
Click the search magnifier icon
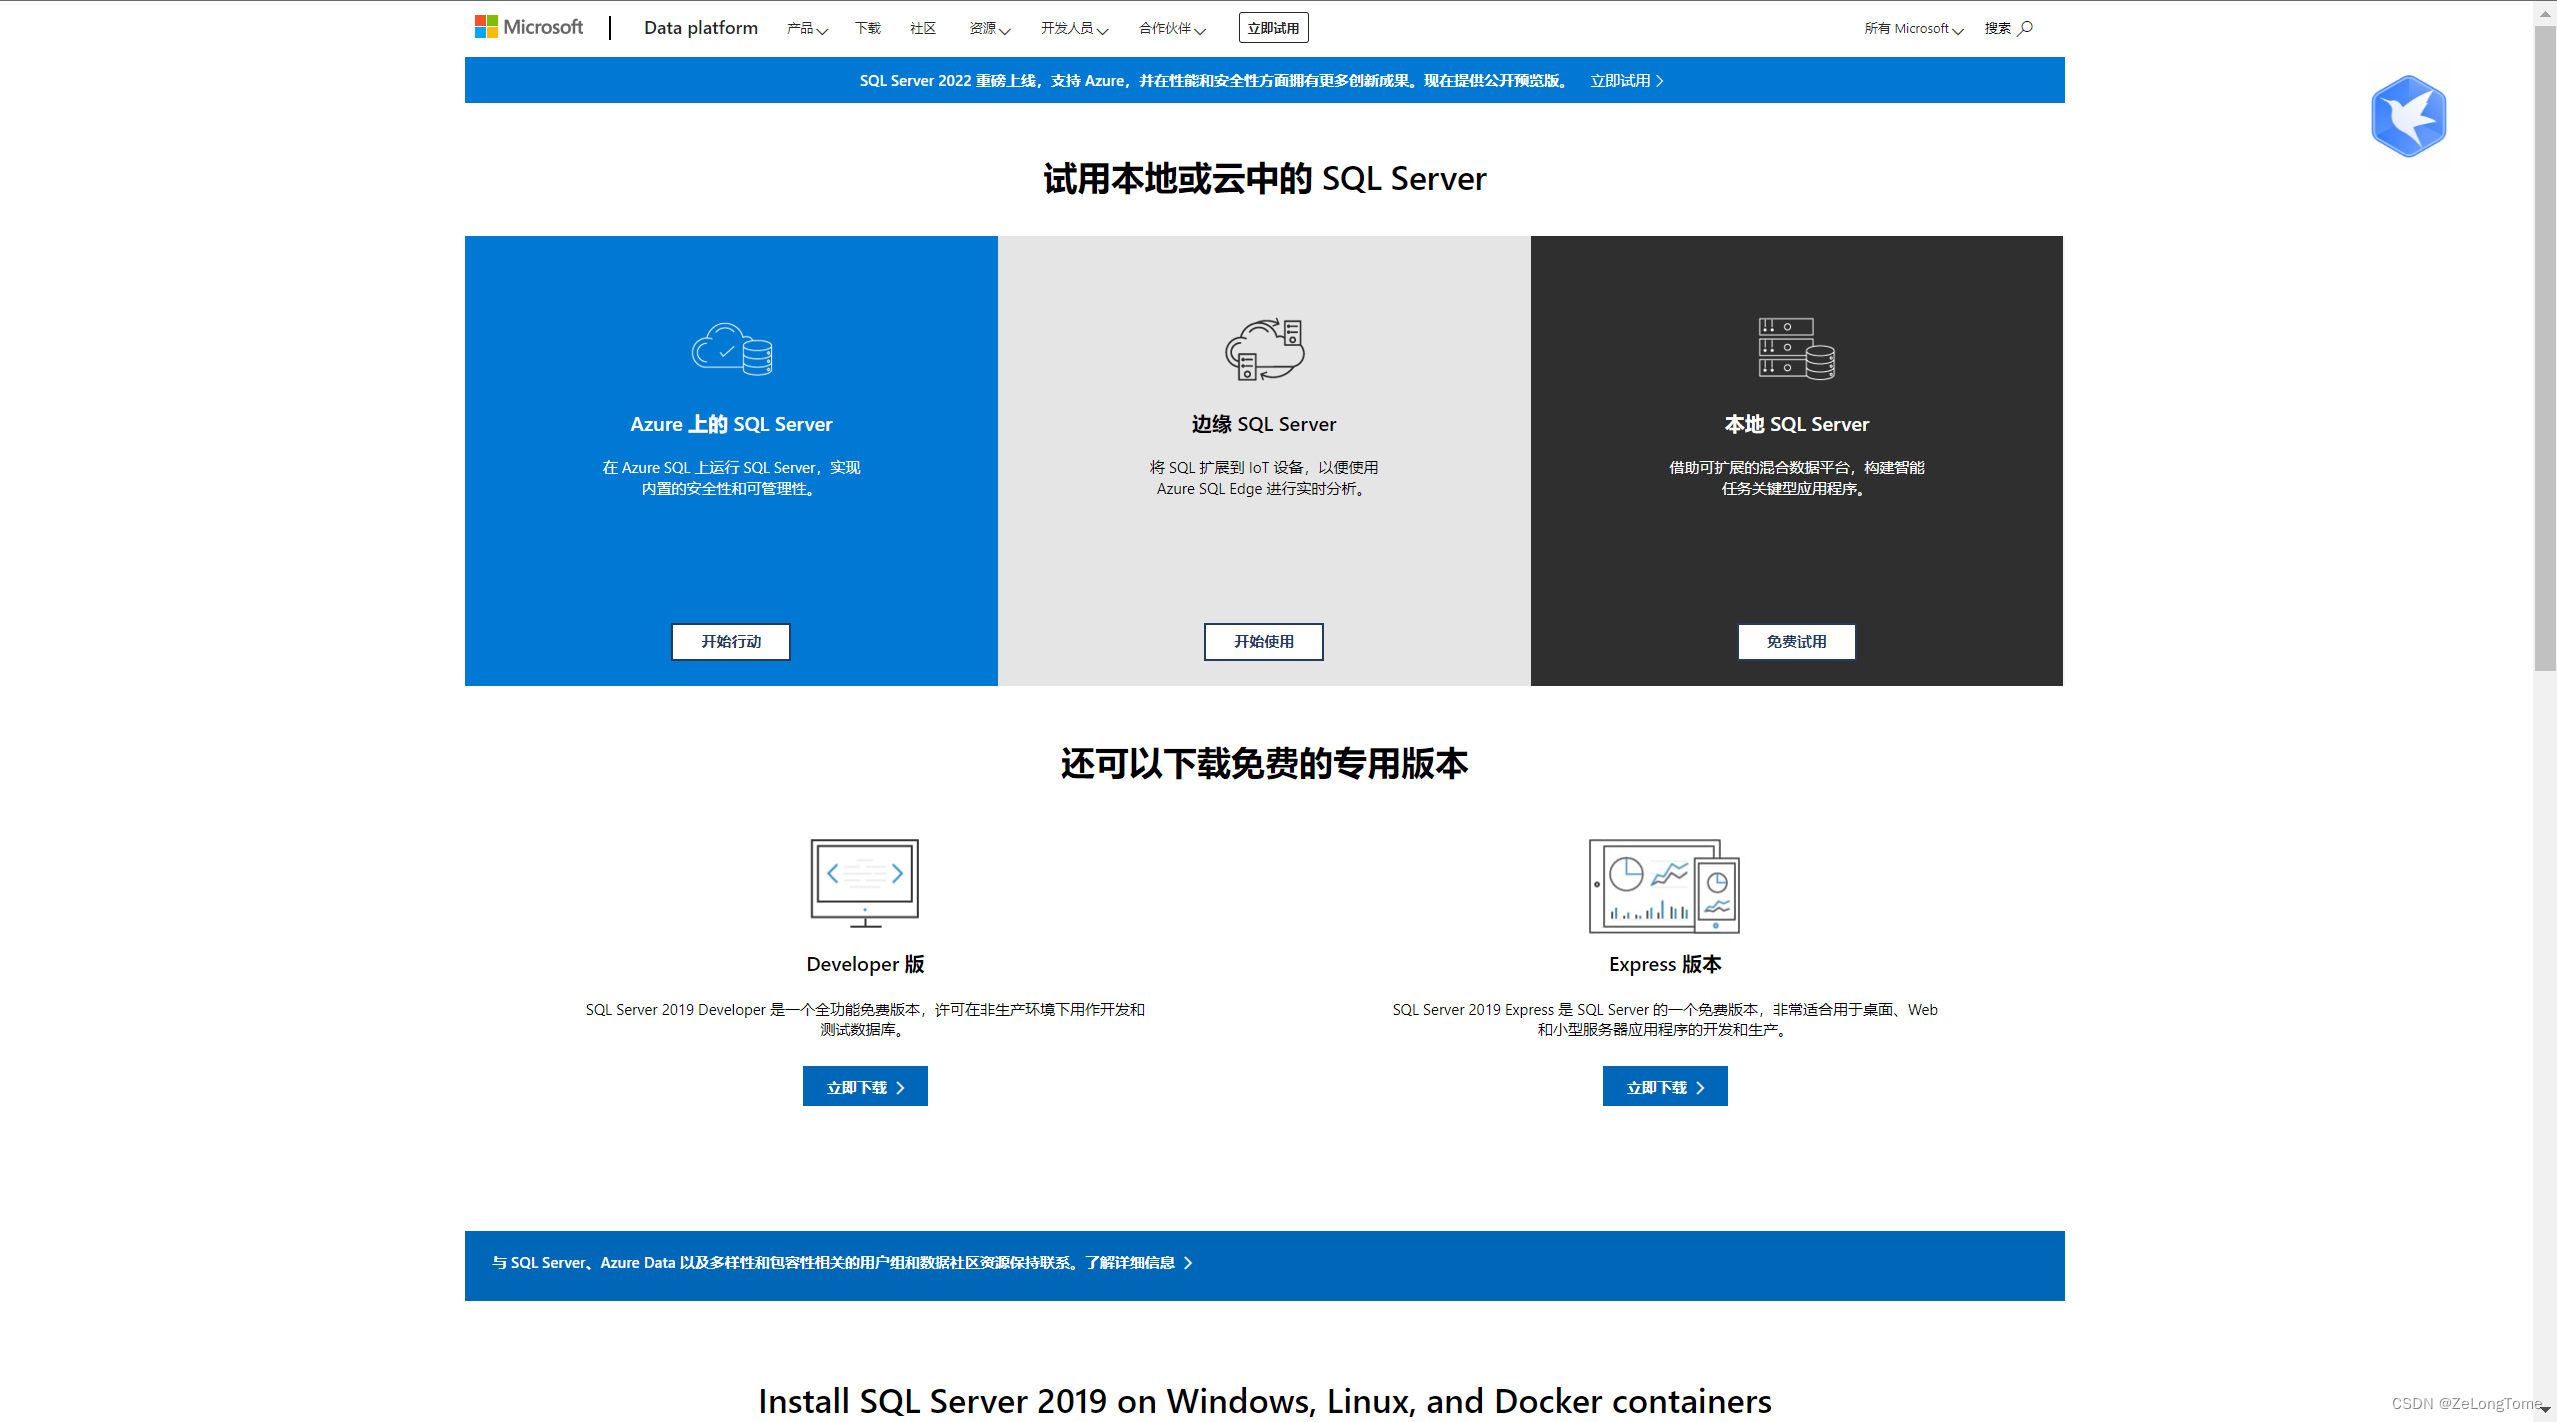click(x=2025, y=28)
